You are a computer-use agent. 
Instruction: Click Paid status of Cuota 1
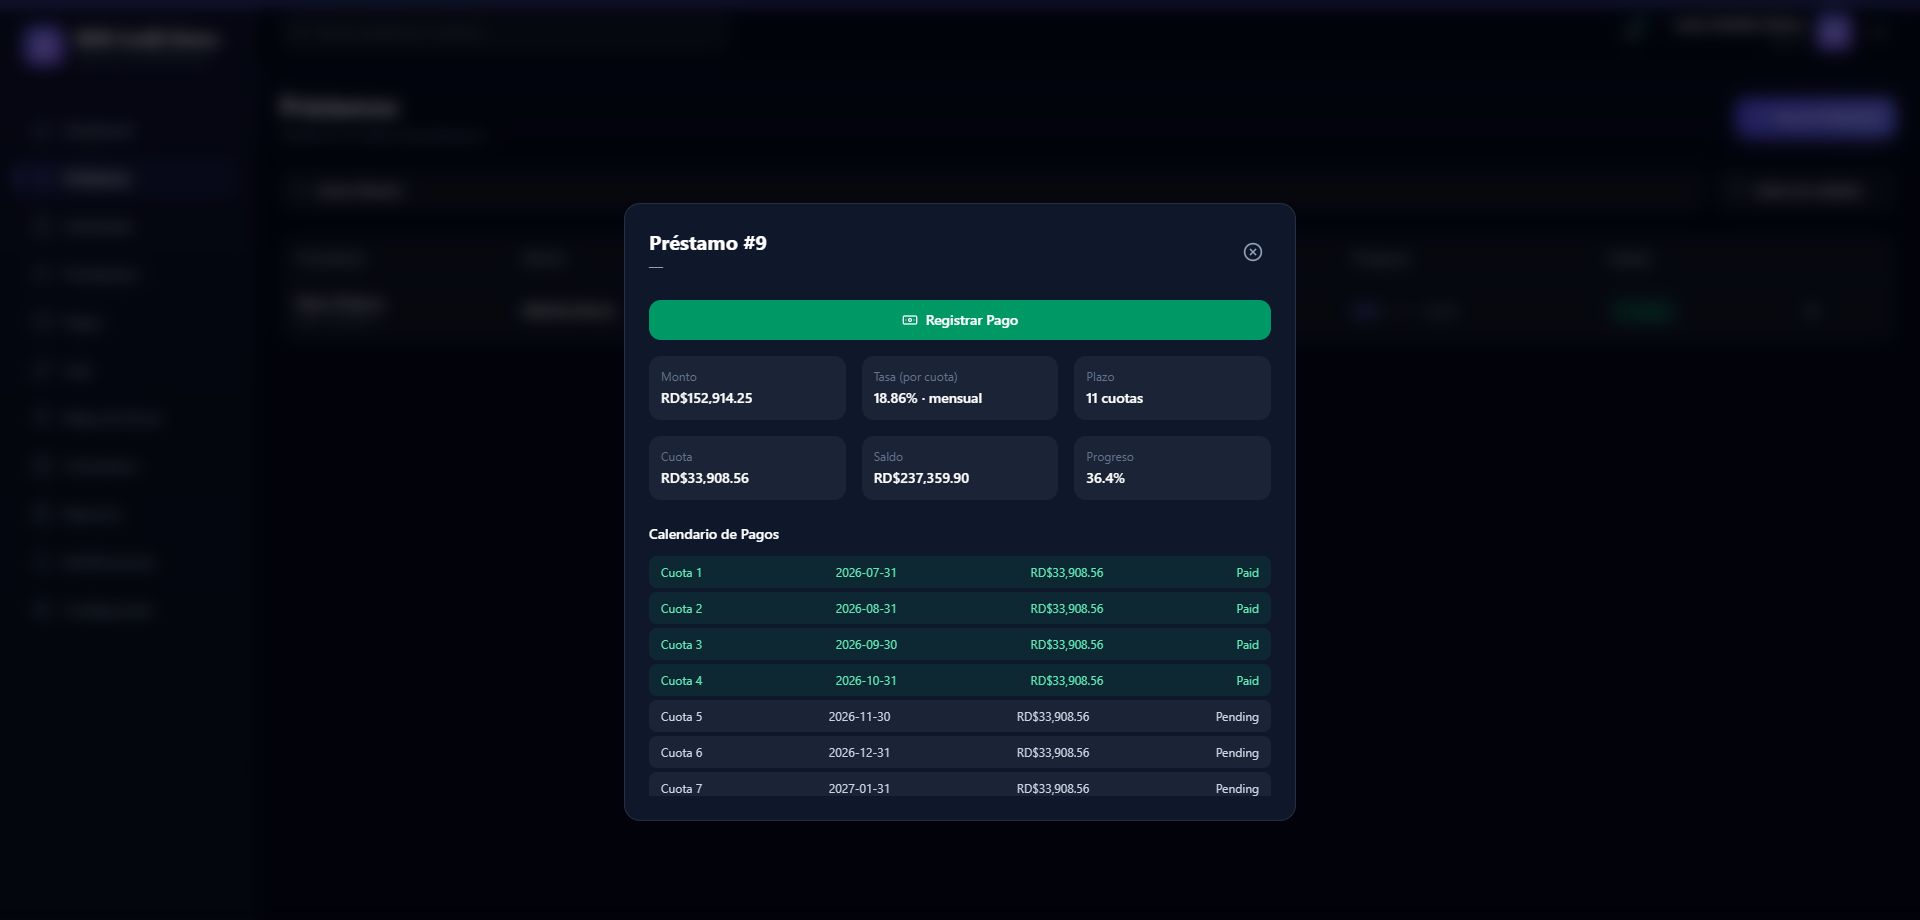tap(1247, 573)
